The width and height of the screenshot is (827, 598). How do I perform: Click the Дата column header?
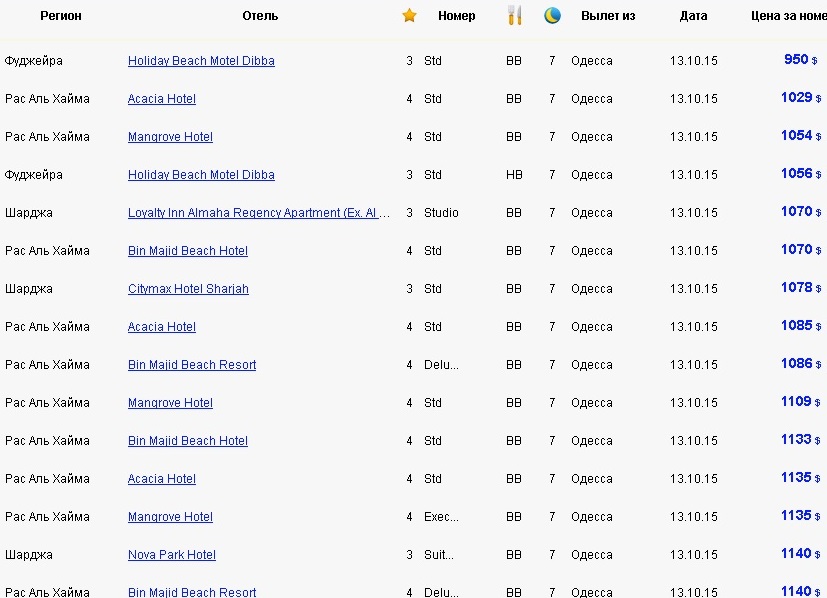click(x=693, y=16)
